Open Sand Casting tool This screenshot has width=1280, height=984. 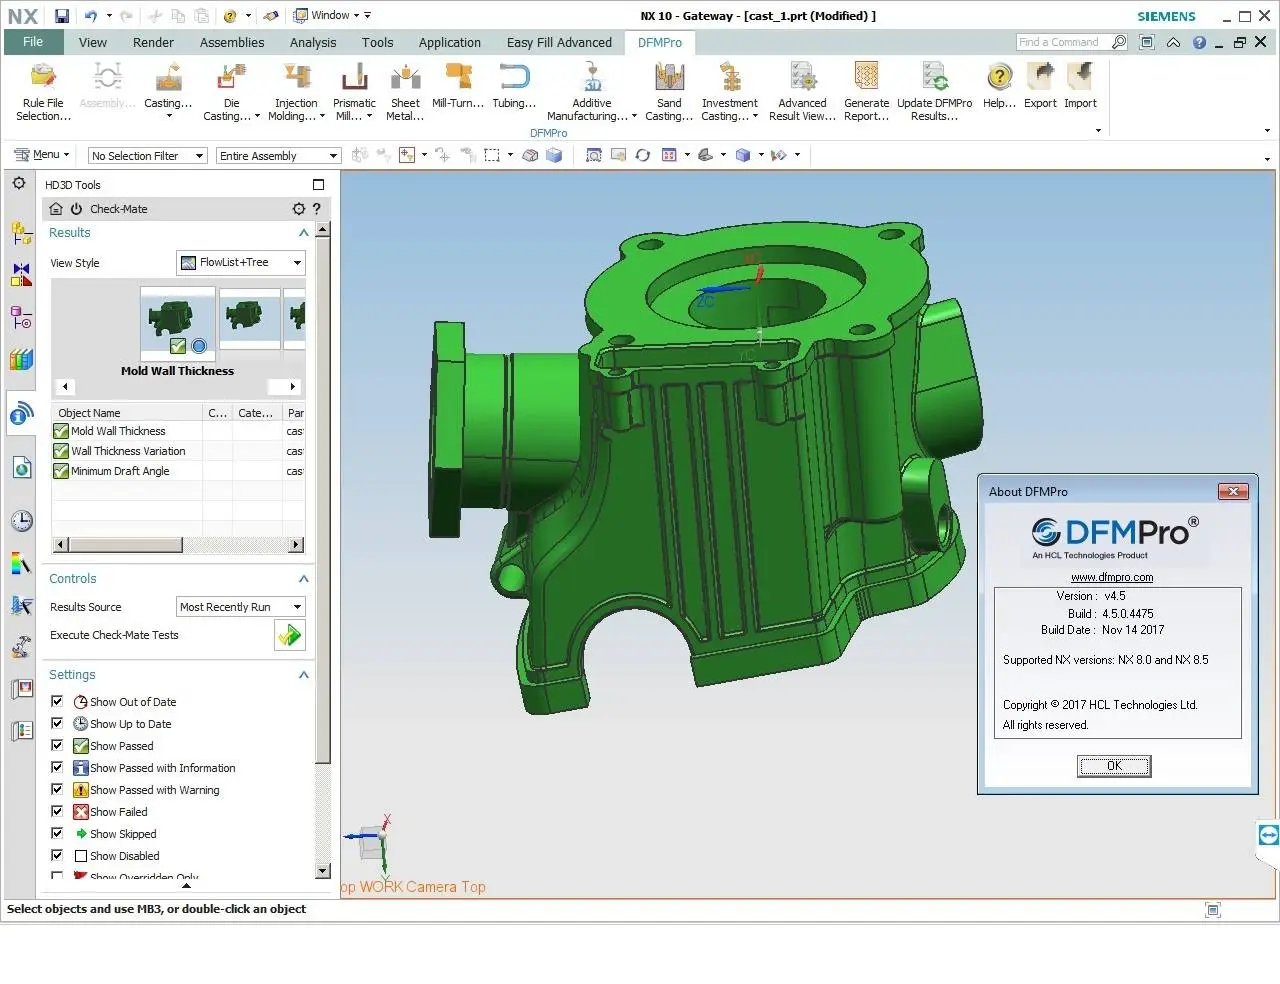pos(669,92)
